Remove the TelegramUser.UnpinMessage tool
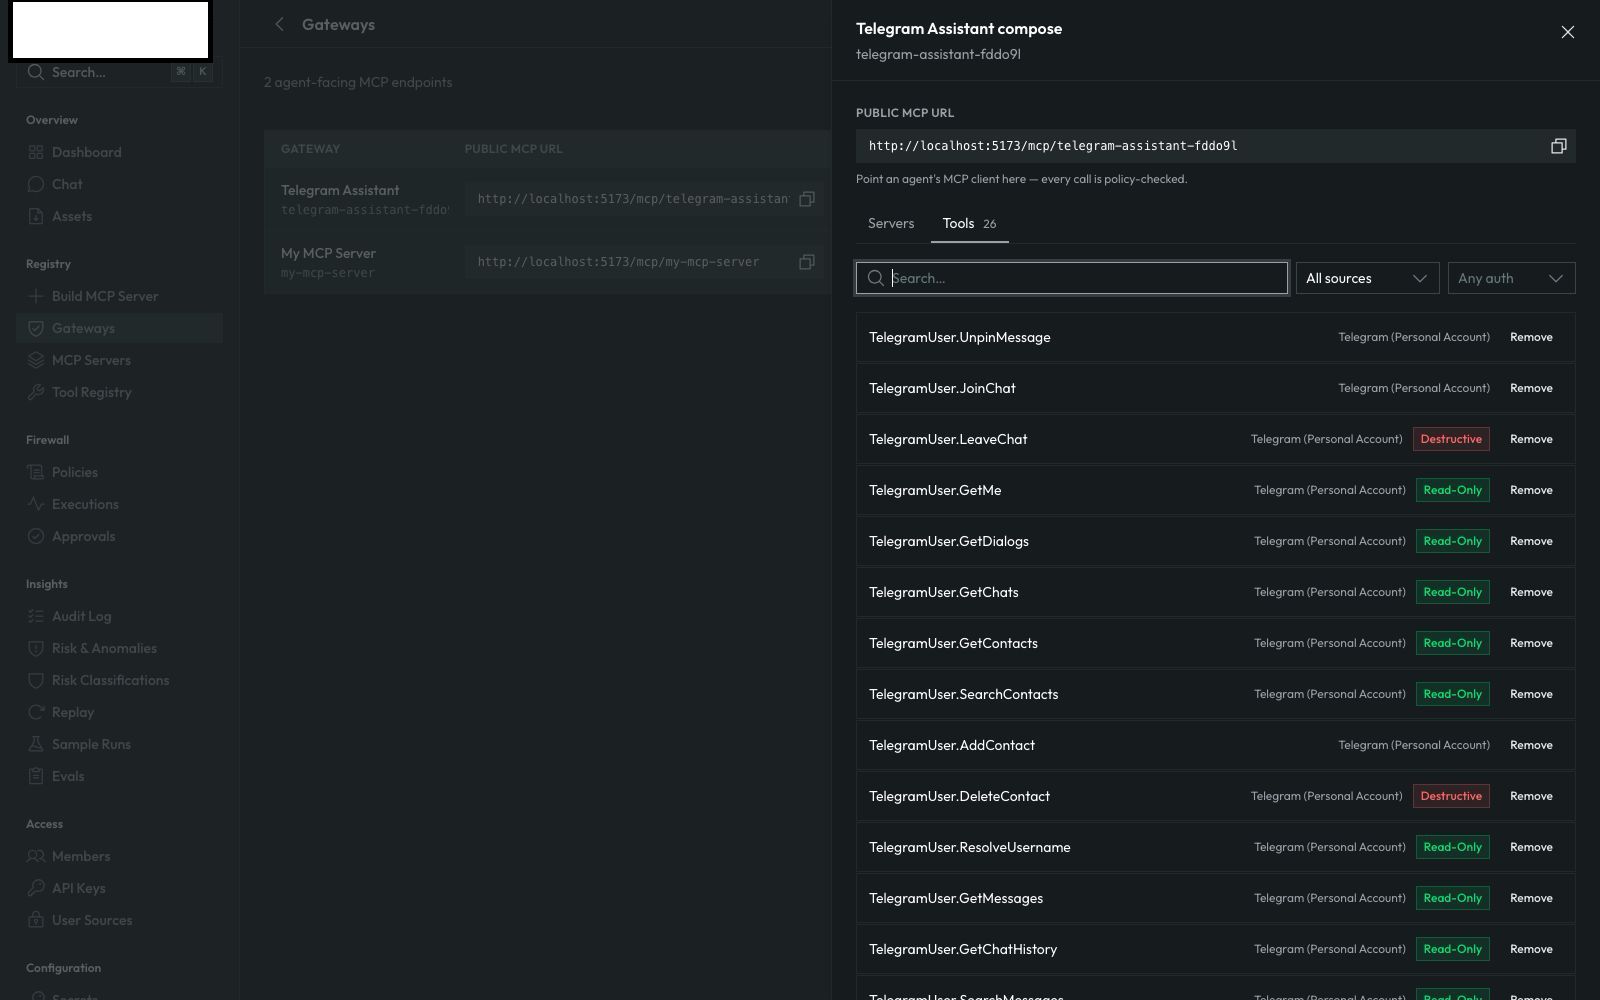This screenshot has width=1600, height=1000. [1531, 337]
